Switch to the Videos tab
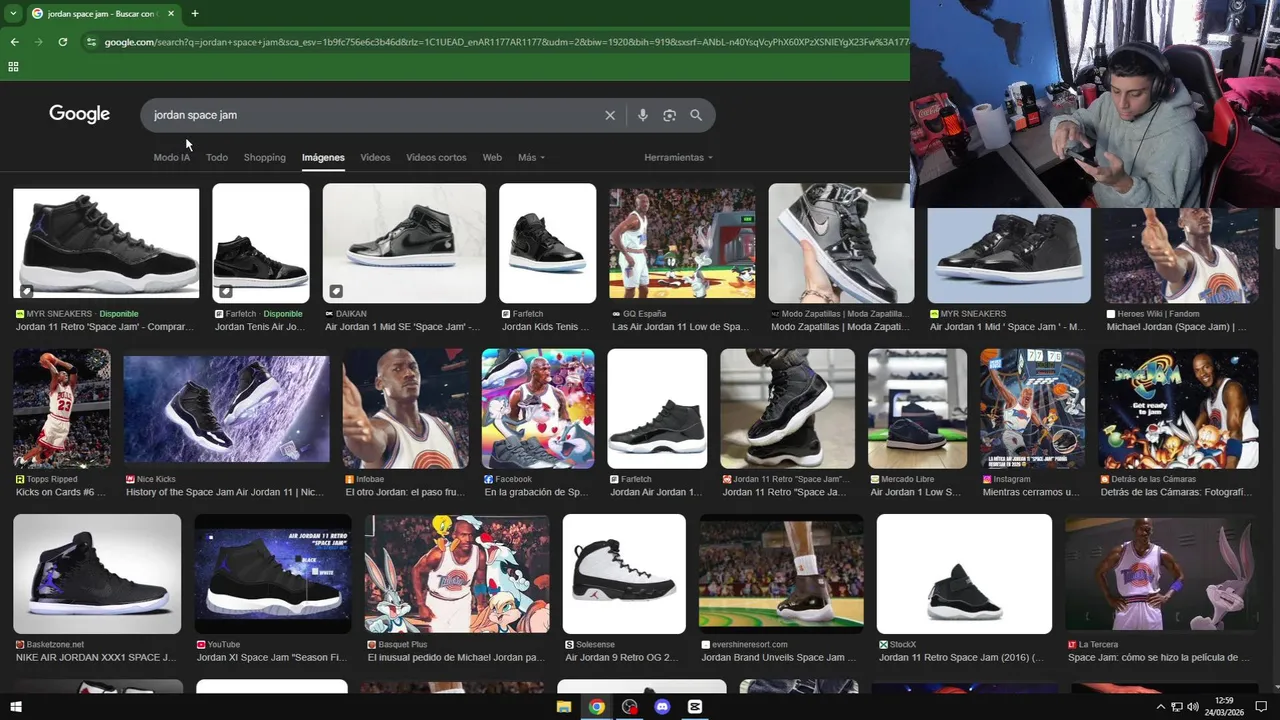Screen dimensions: 1280x720 pyautogui.click(x=375, y=157)
